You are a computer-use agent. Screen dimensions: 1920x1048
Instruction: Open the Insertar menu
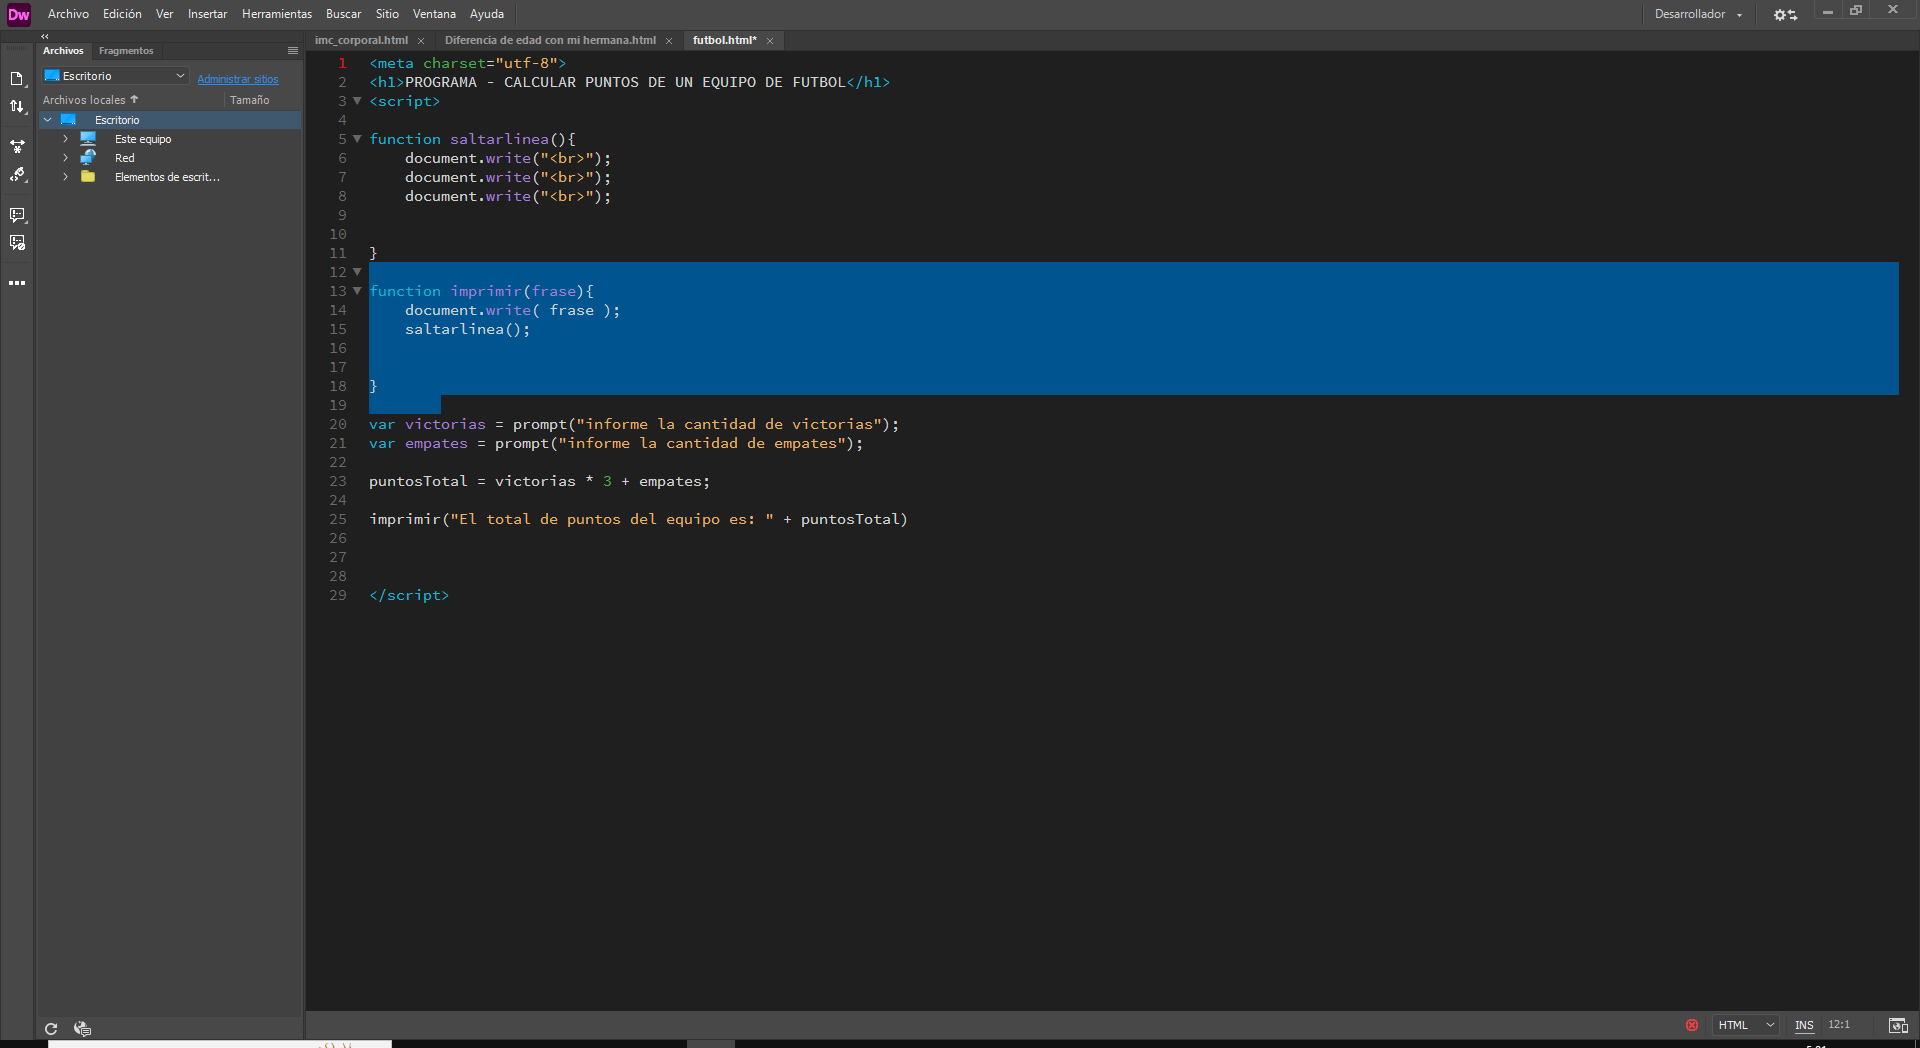tap(207, 14)
